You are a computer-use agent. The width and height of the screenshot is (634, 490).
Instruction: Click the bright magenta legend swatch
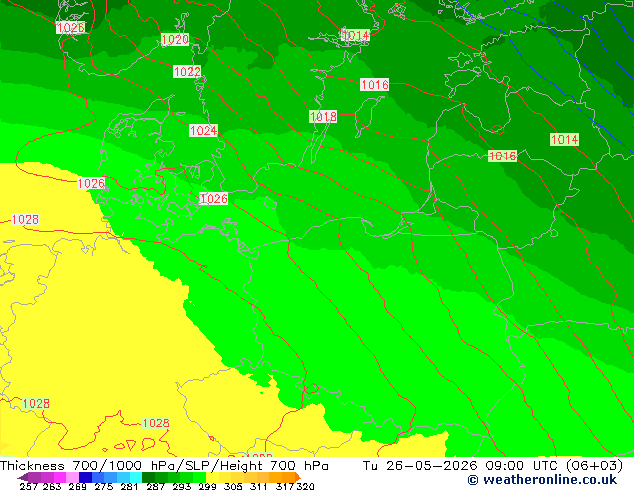(60, 477)
